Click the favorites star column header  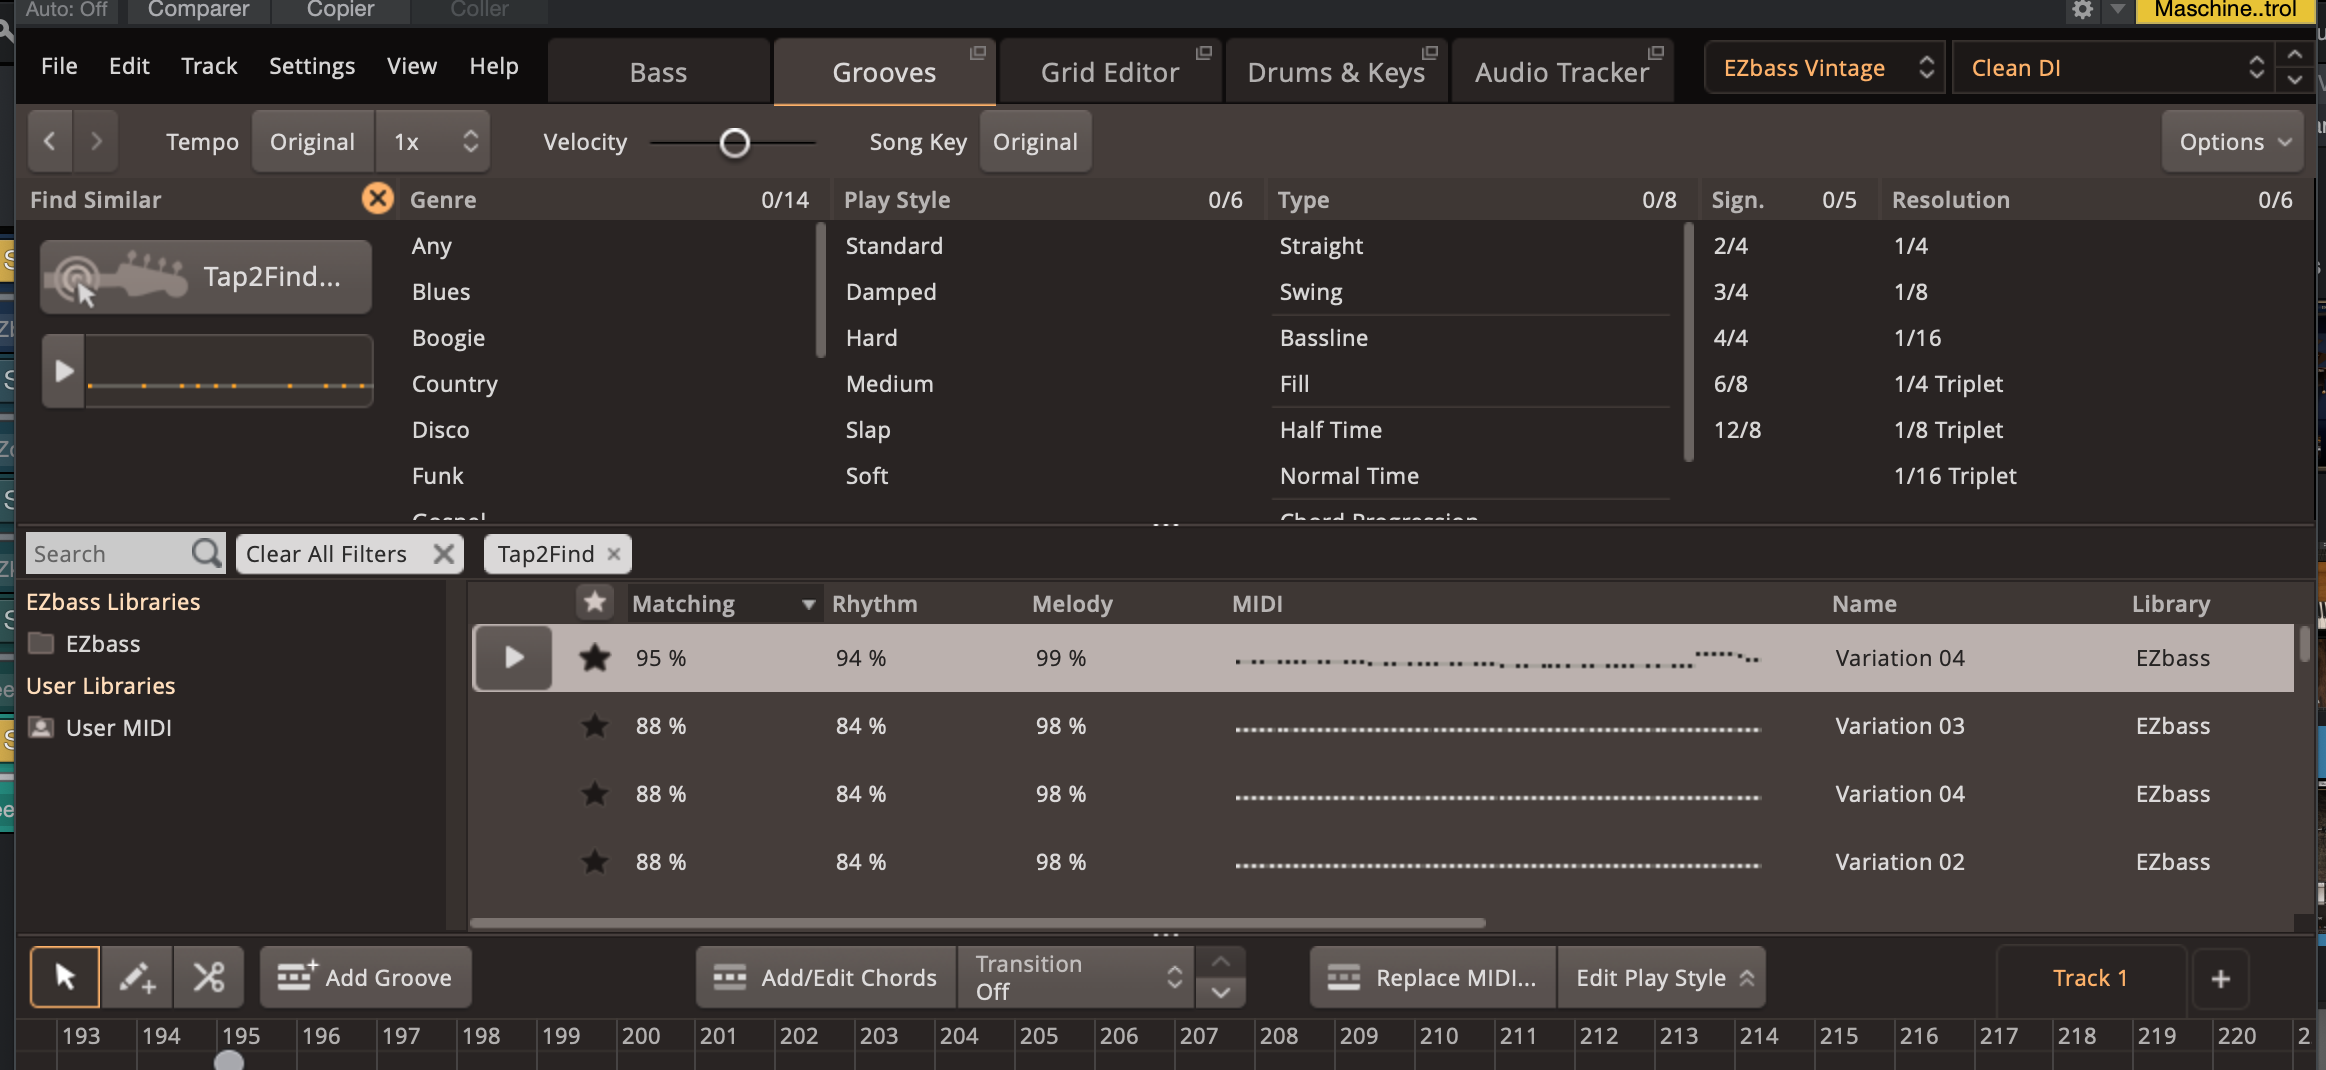point(595,603)
